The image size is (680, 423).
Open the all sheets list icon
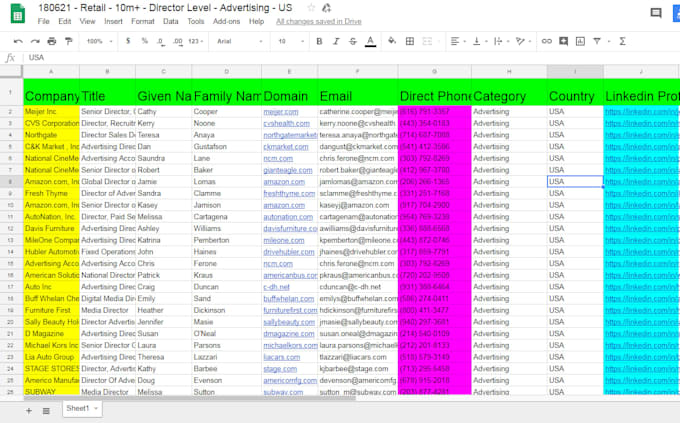point(46,411)
